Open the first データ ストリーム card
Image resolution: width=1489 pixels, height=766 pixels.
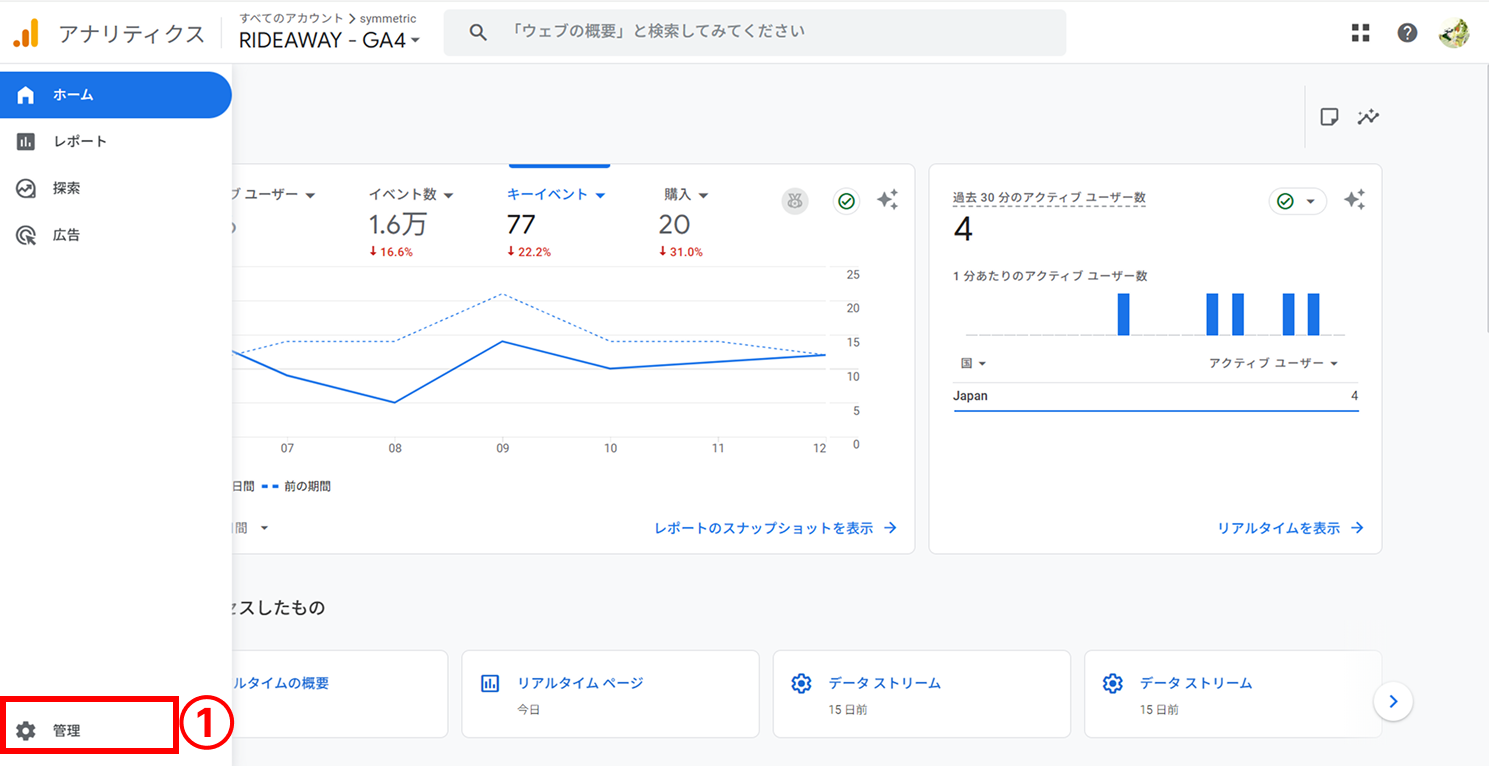[x=922, y=694]
